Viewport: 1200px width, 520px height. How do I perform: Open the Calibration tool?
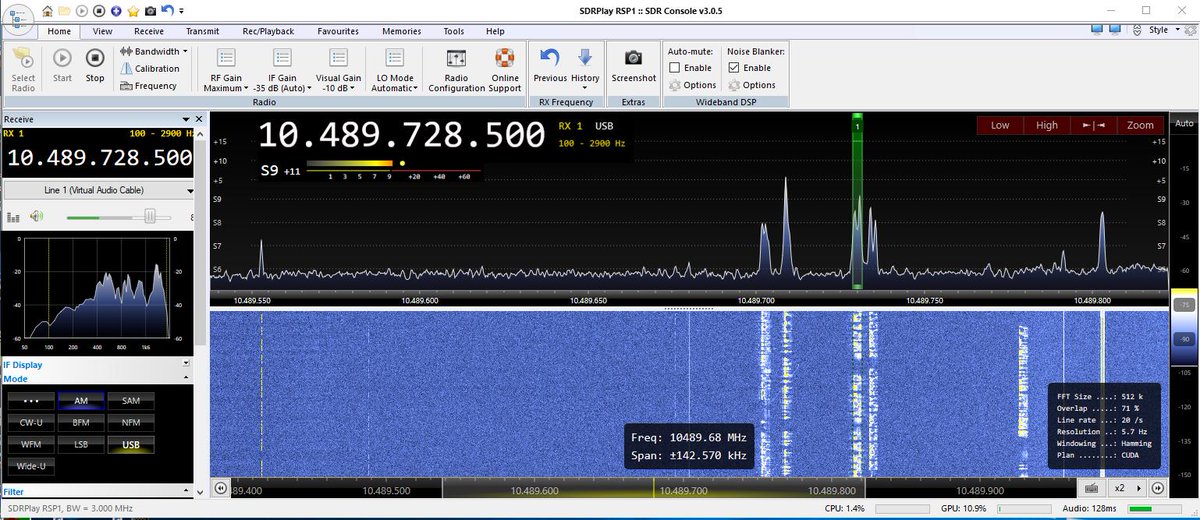(150, 69)
